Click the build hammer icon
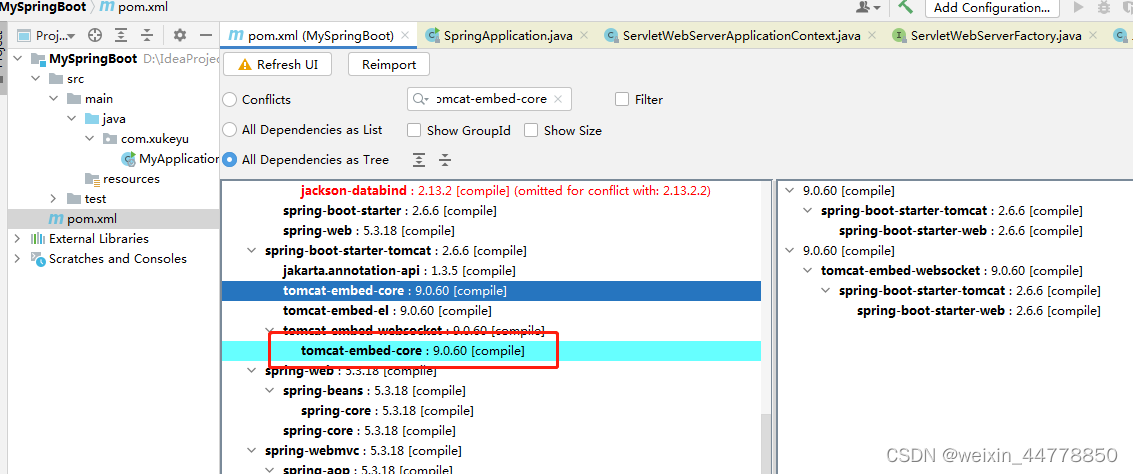Image resolution: width=1133 pixels, height=474 pixels. [x=905, y=7]
